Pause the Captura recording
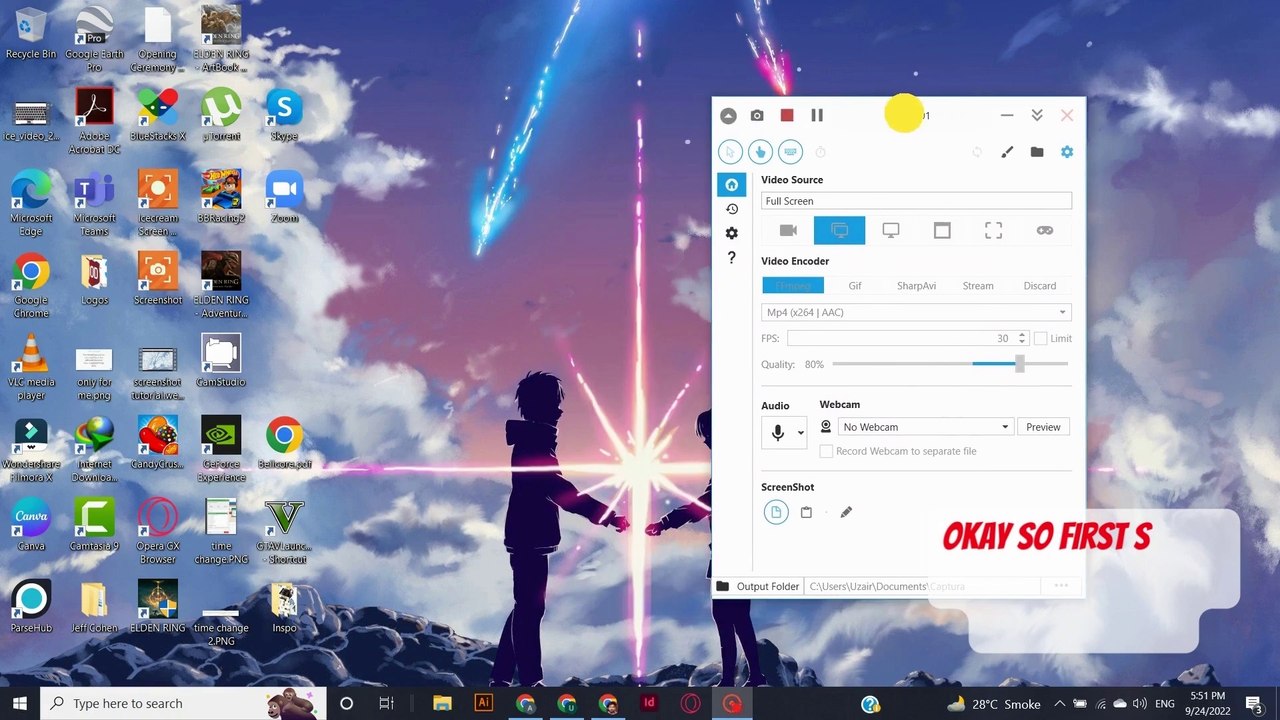 pos(817,116)
